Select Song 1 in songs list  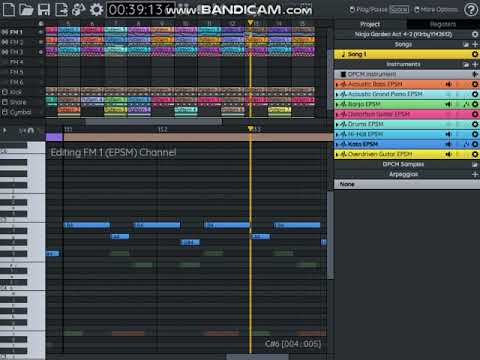(x=406, y=54)
